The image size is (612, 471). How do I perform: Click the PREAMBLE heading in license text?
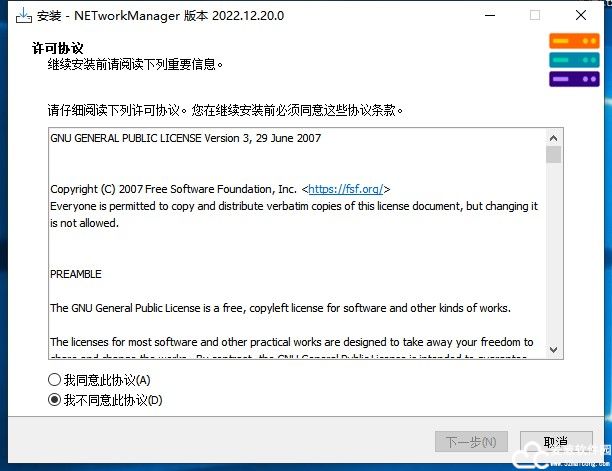pos(76,274)
